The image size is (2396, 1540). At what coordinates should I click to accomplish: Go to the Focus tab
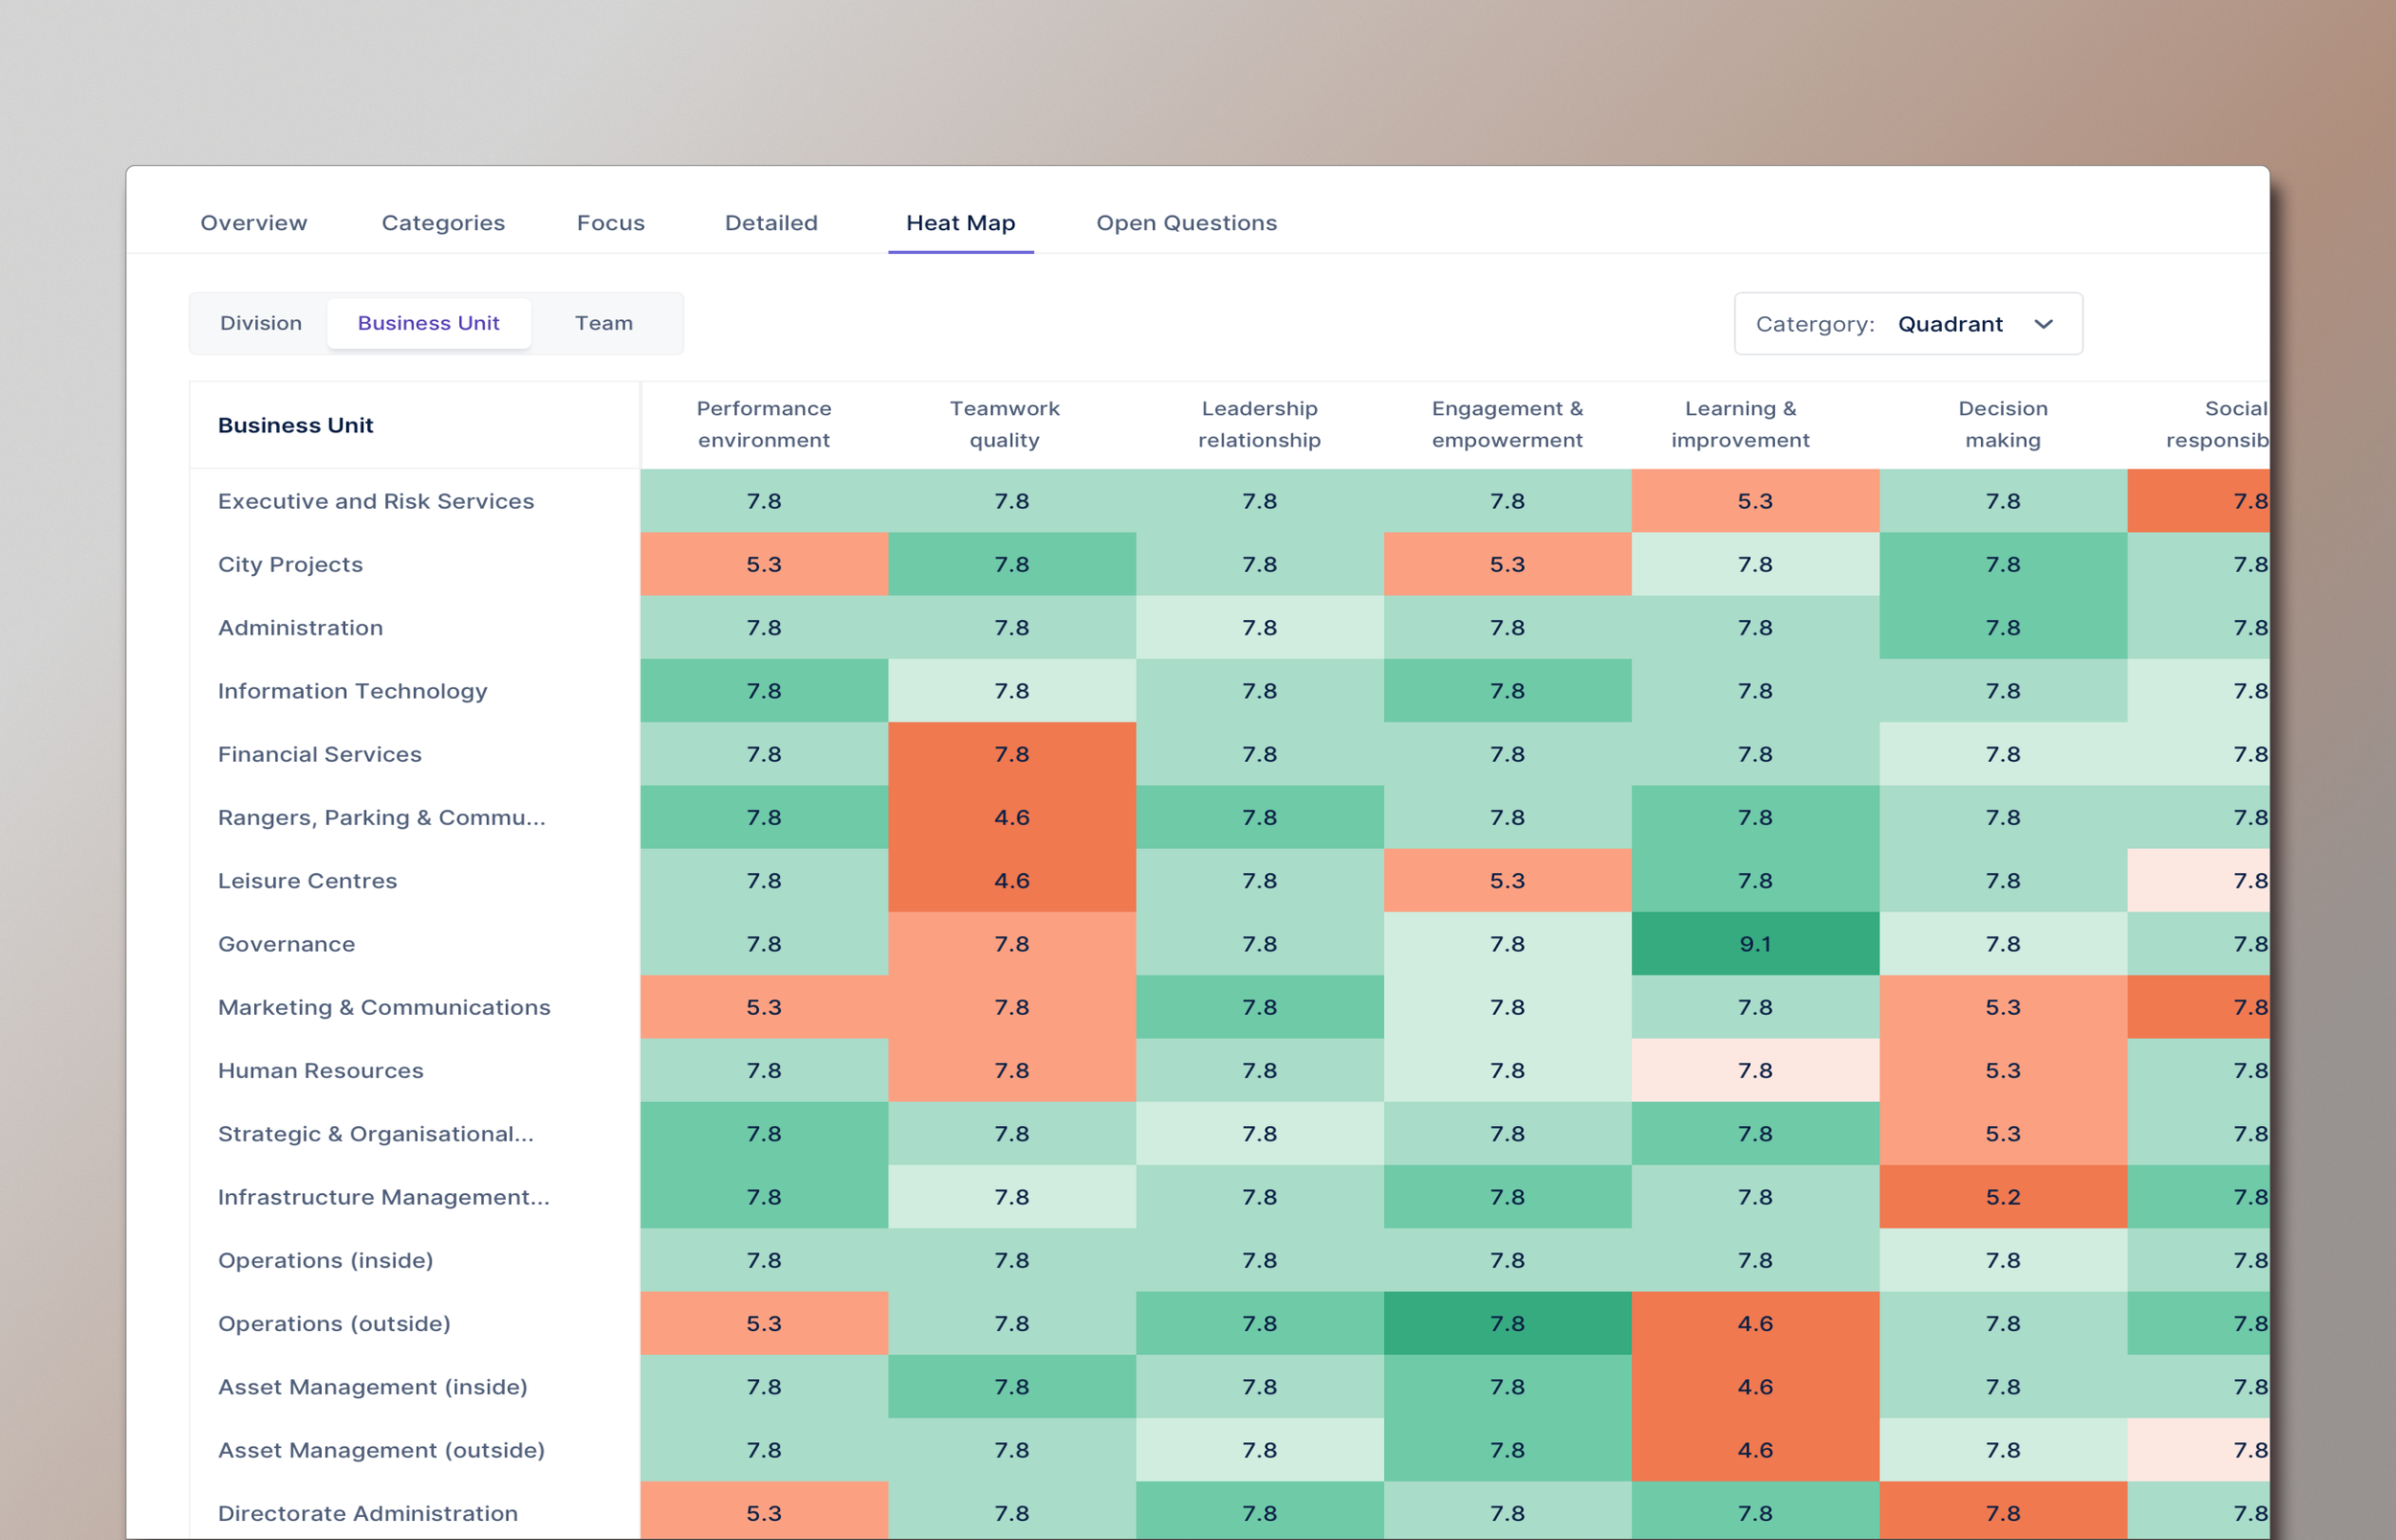tap(610, 223)
